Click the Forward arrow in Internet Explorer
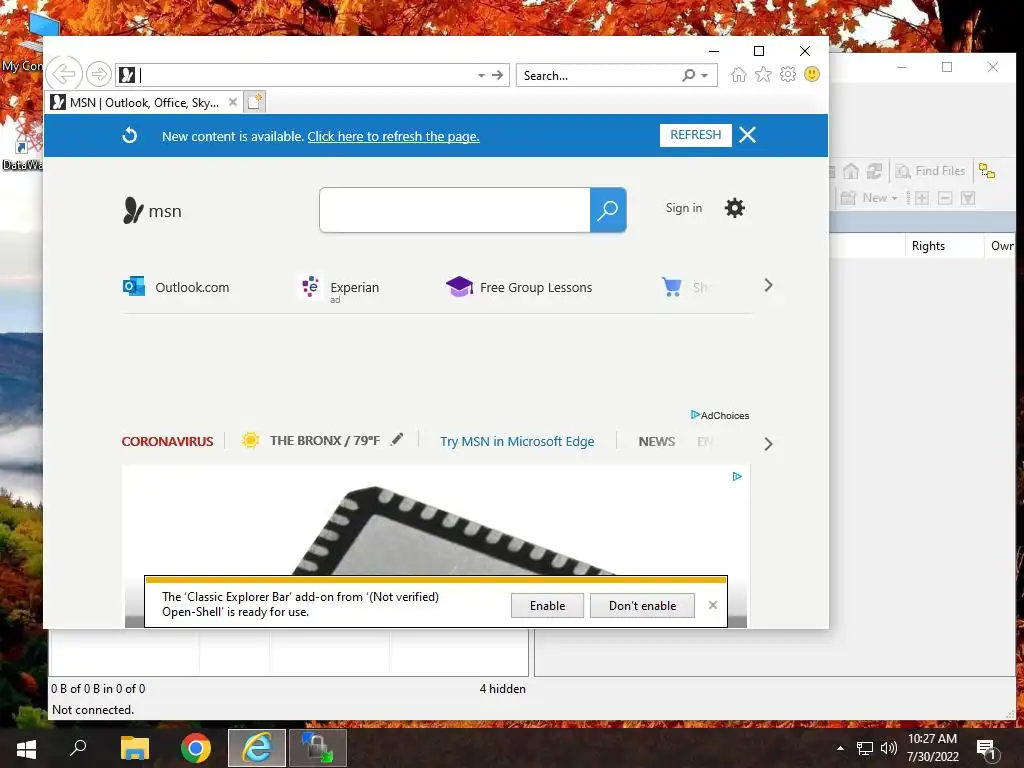 coord(99,74)
